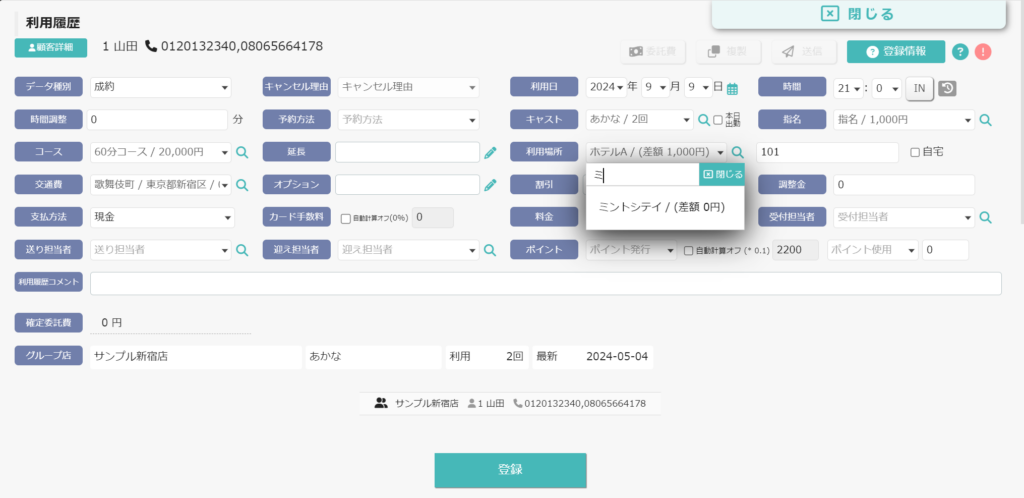
Task: Click the search magnifier next to 指名 dropdown
Action: coord(985,120)
